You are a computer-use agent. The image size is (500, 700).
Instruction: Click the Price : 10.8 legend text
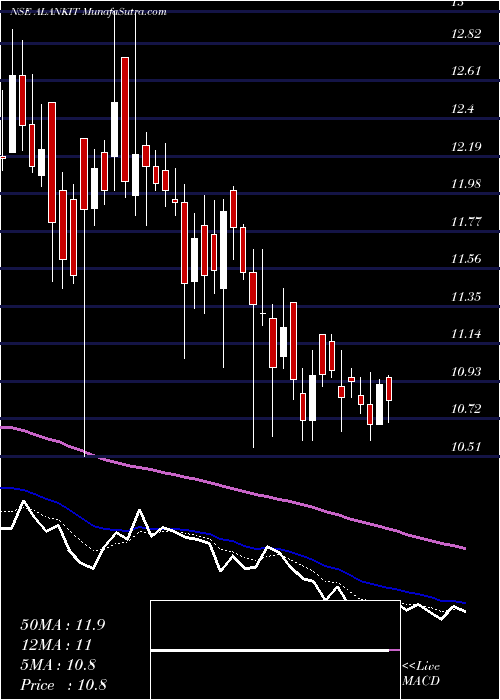(x=63, y=685)
